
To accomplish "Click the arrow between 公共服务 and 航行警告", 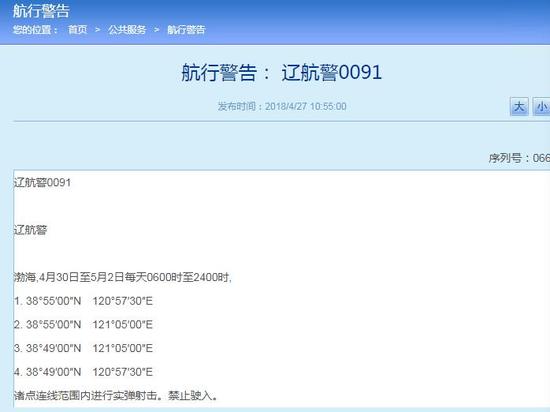I will click(x=156, y=30).
